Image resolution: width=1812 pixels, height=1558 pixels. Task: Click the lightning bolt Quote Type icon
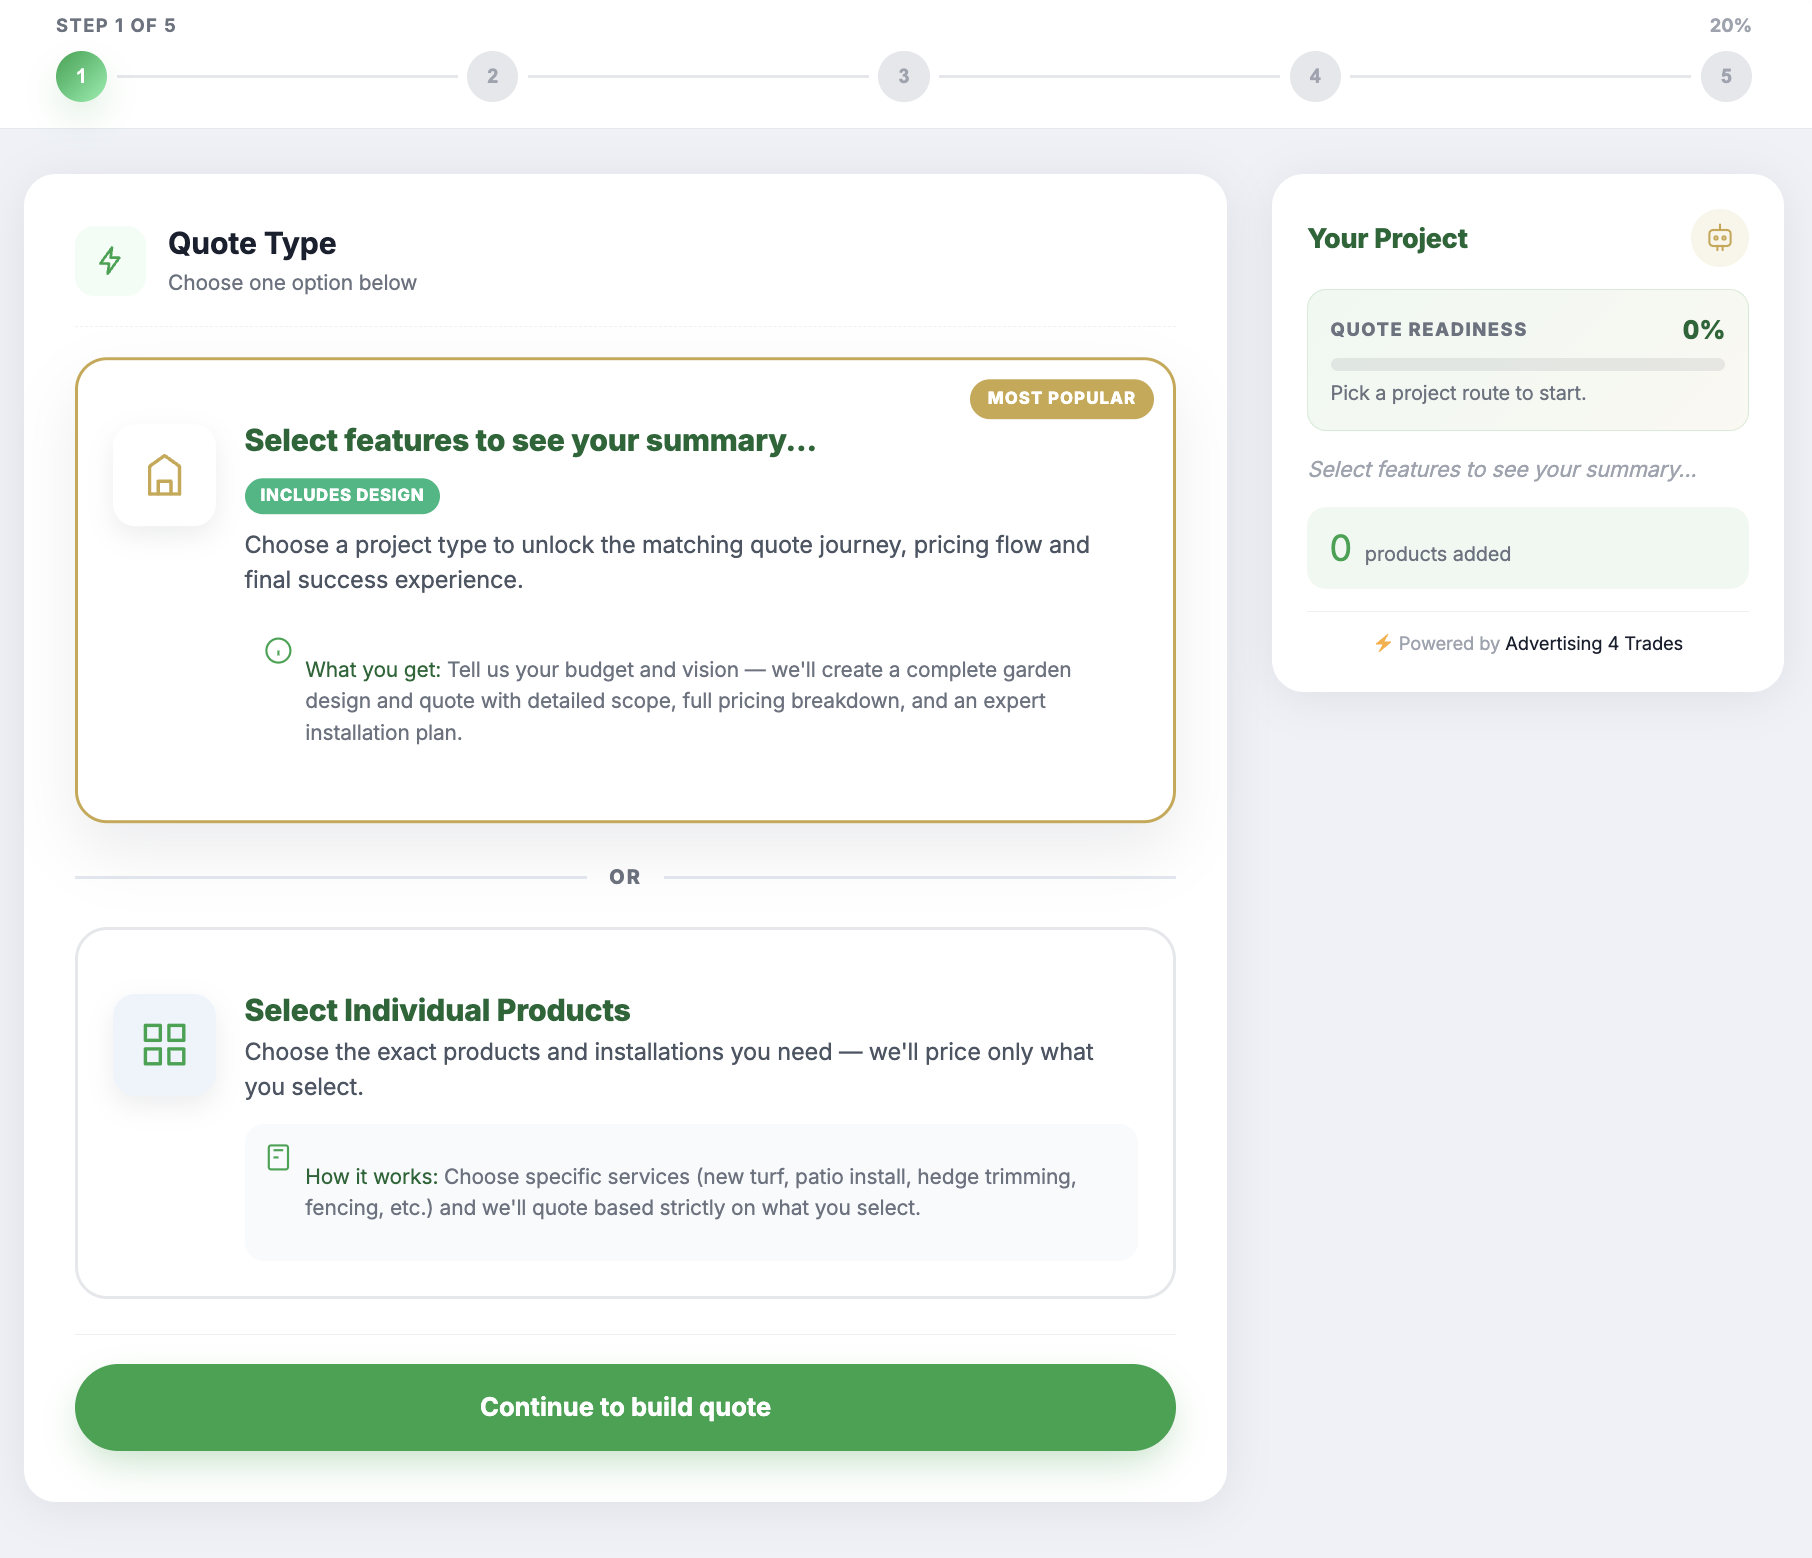[110, 261]
